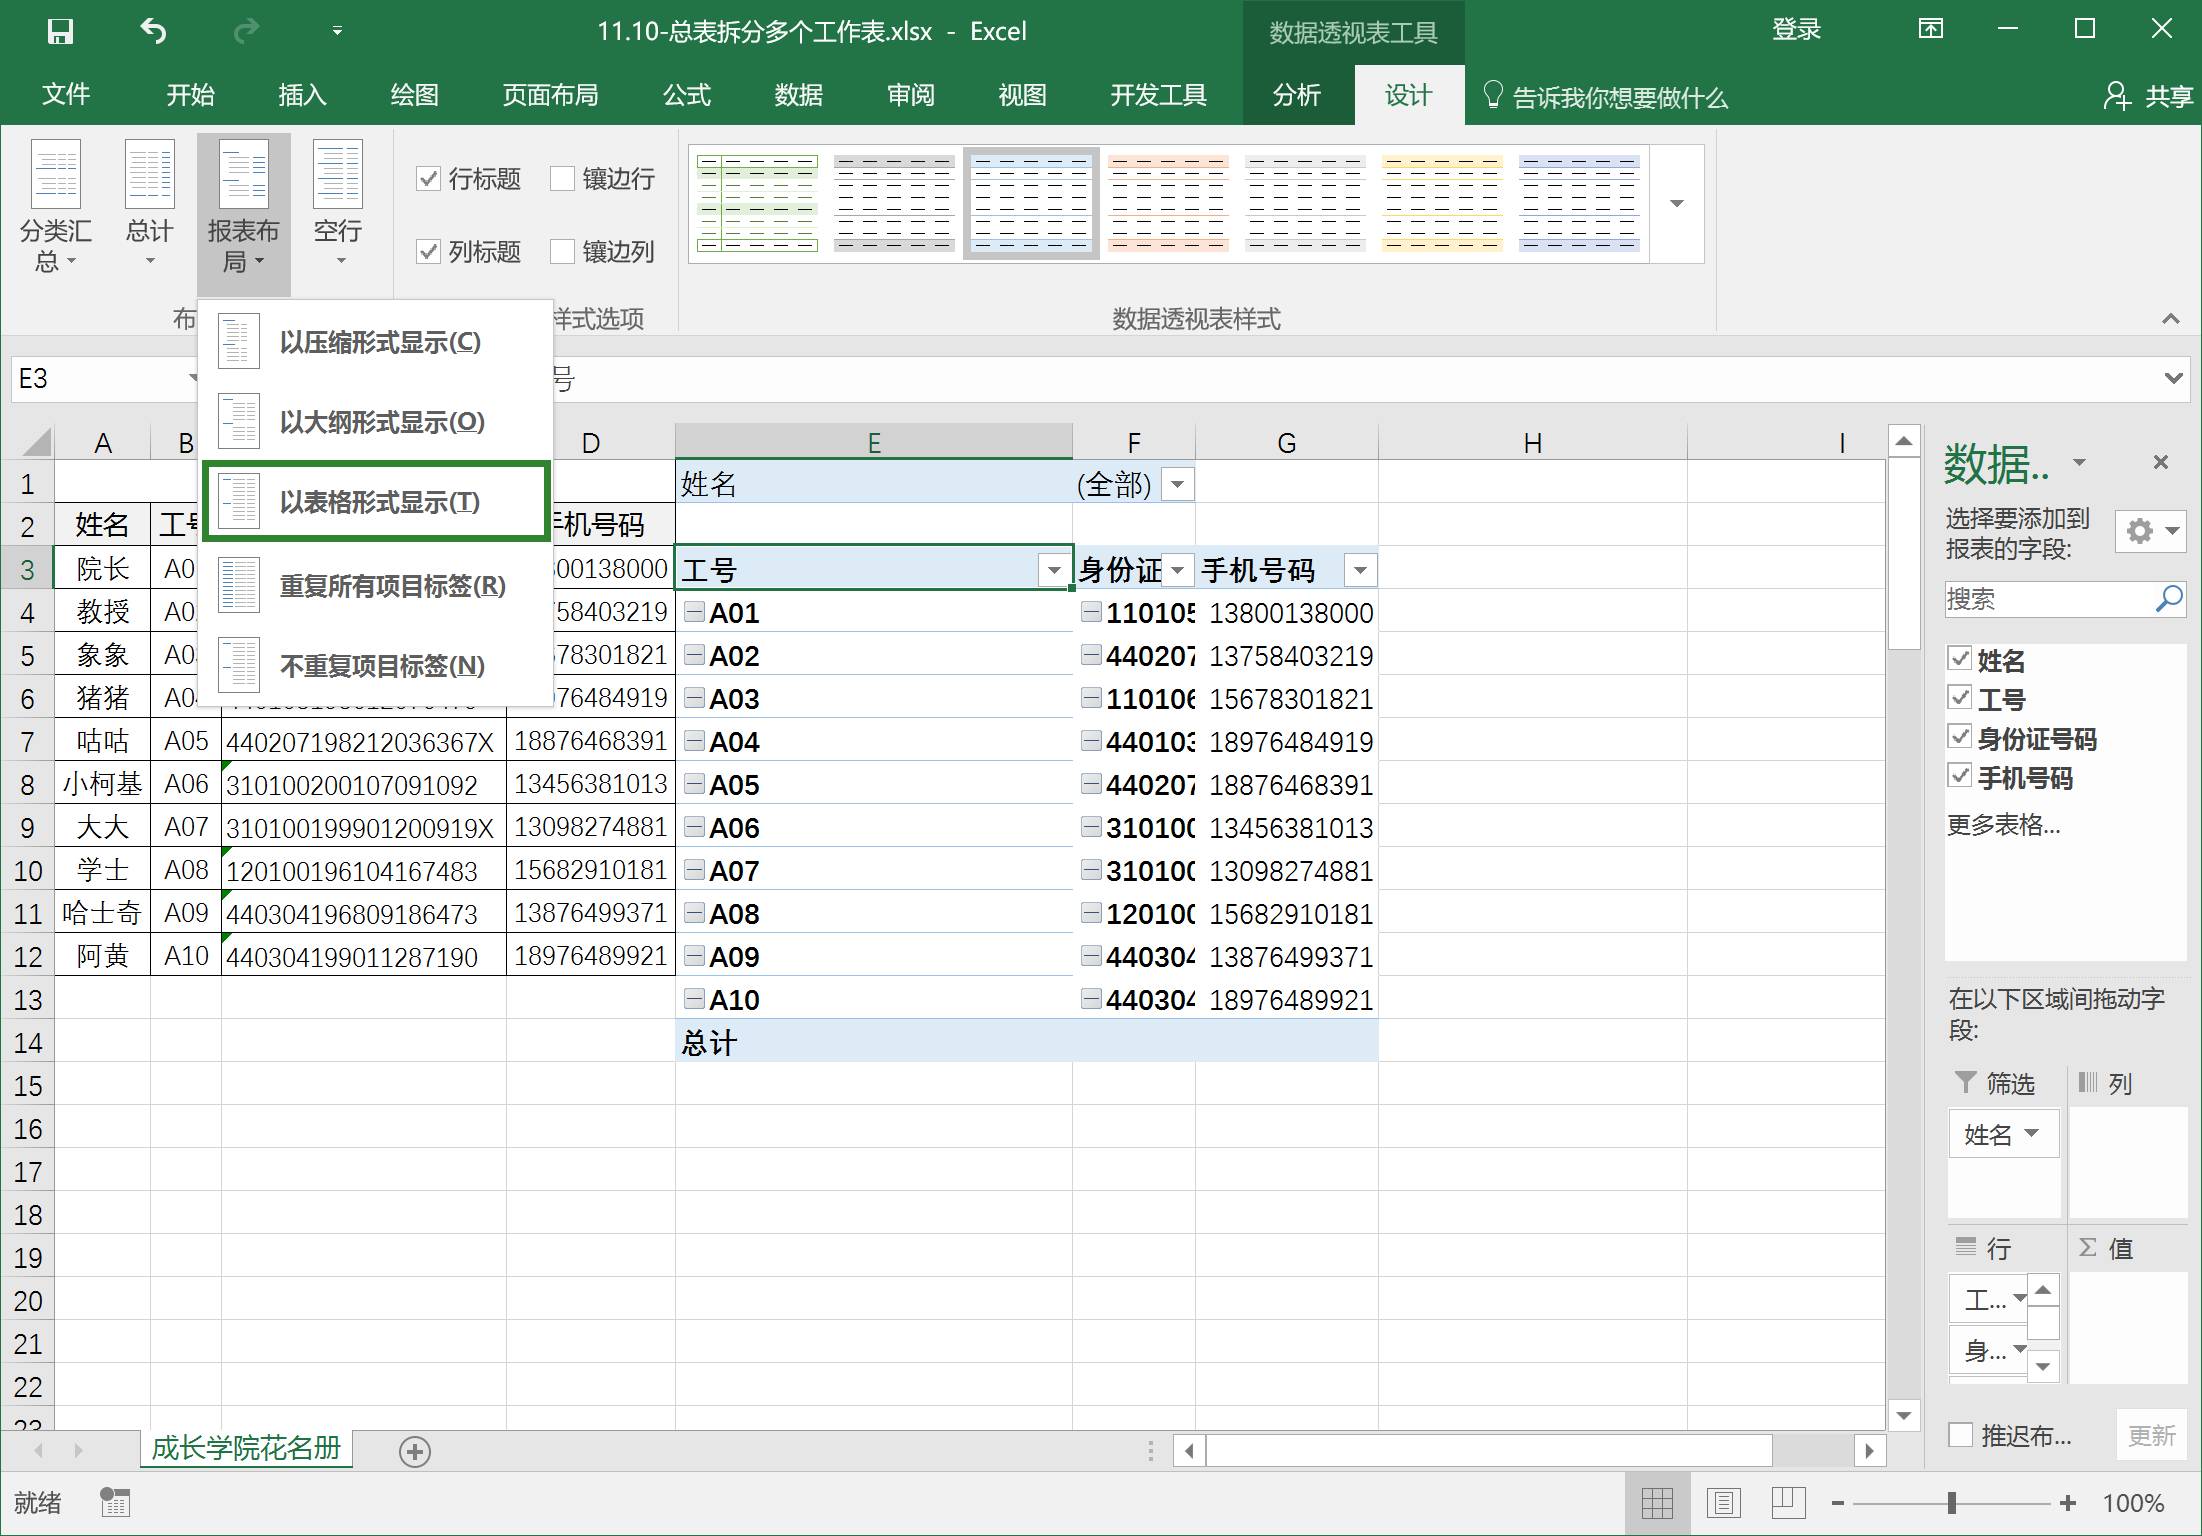This screenshot has width=2202, height=1536.
Task: Enable Banded Rows (镶边行) checkbox
Action: pyautogui.click(x=563, y=179)
